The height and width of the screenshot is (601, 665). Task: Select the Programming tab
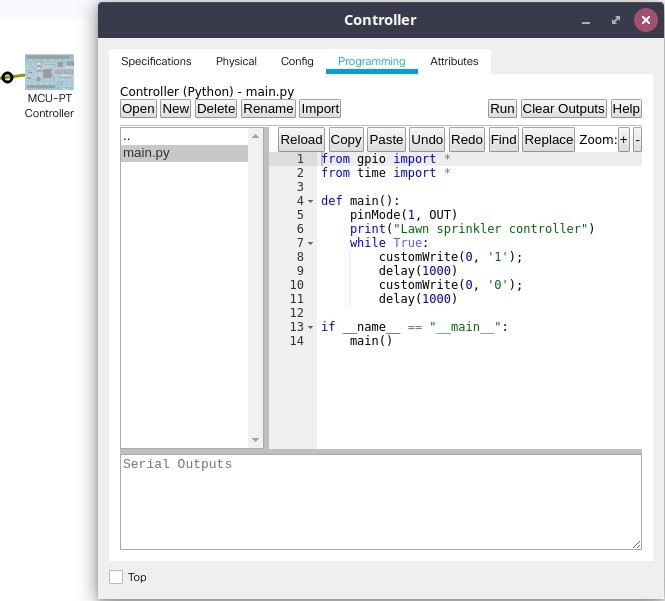point(372,61)
